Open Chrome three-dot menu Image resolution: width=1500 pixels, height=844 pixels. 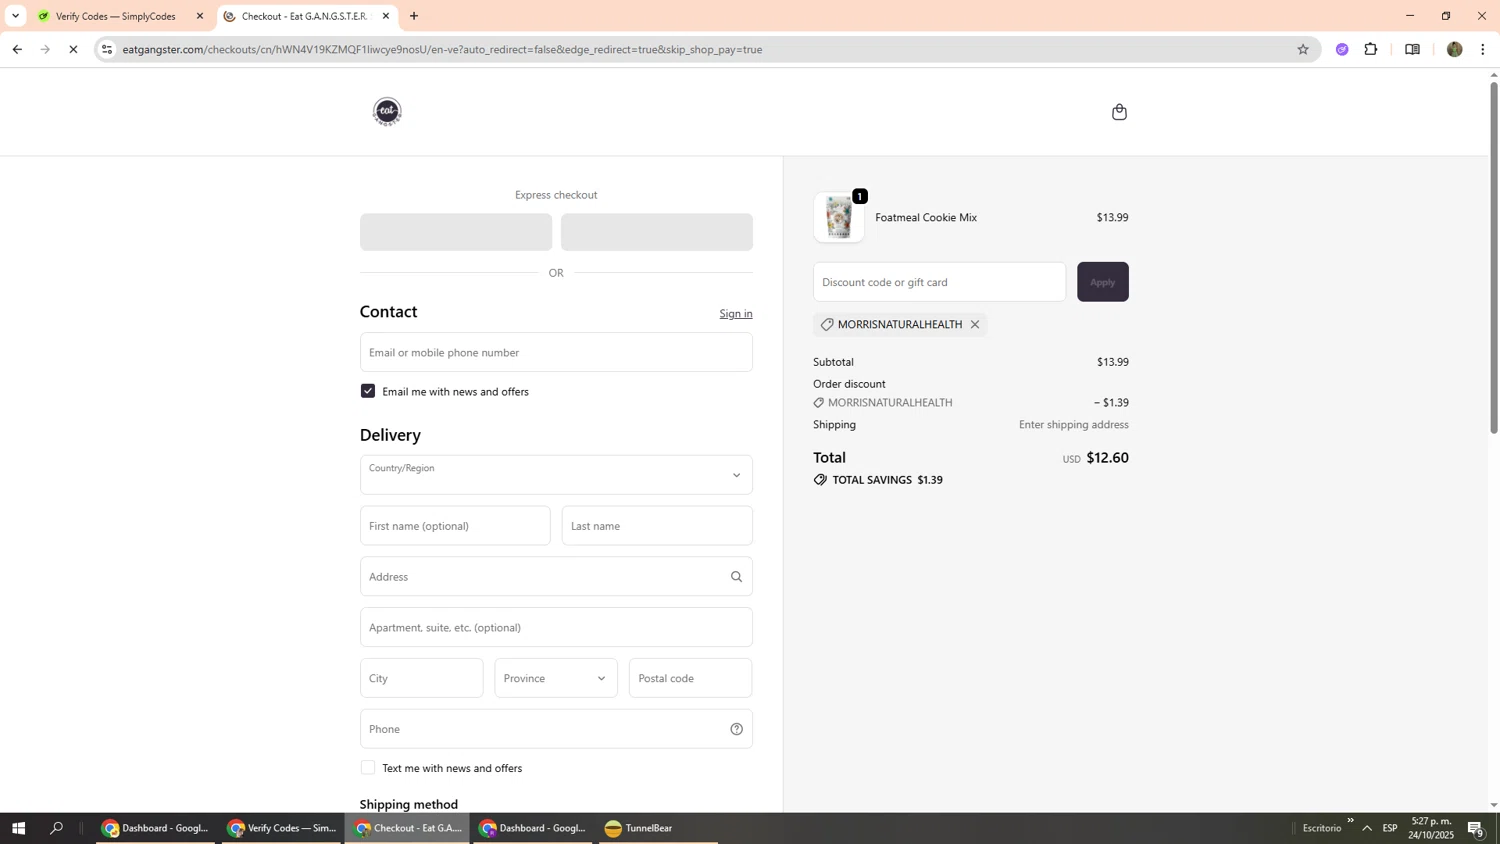tap(1483, 49)
